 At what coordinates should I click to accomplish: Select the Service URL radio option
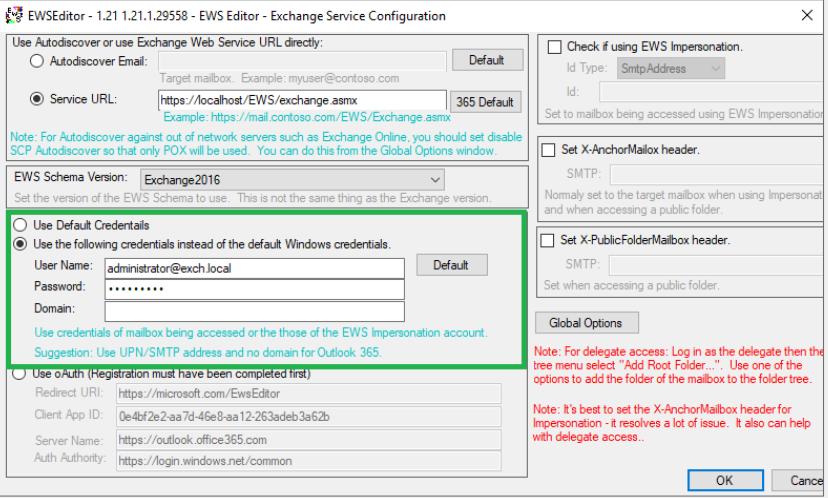(37, 100)
